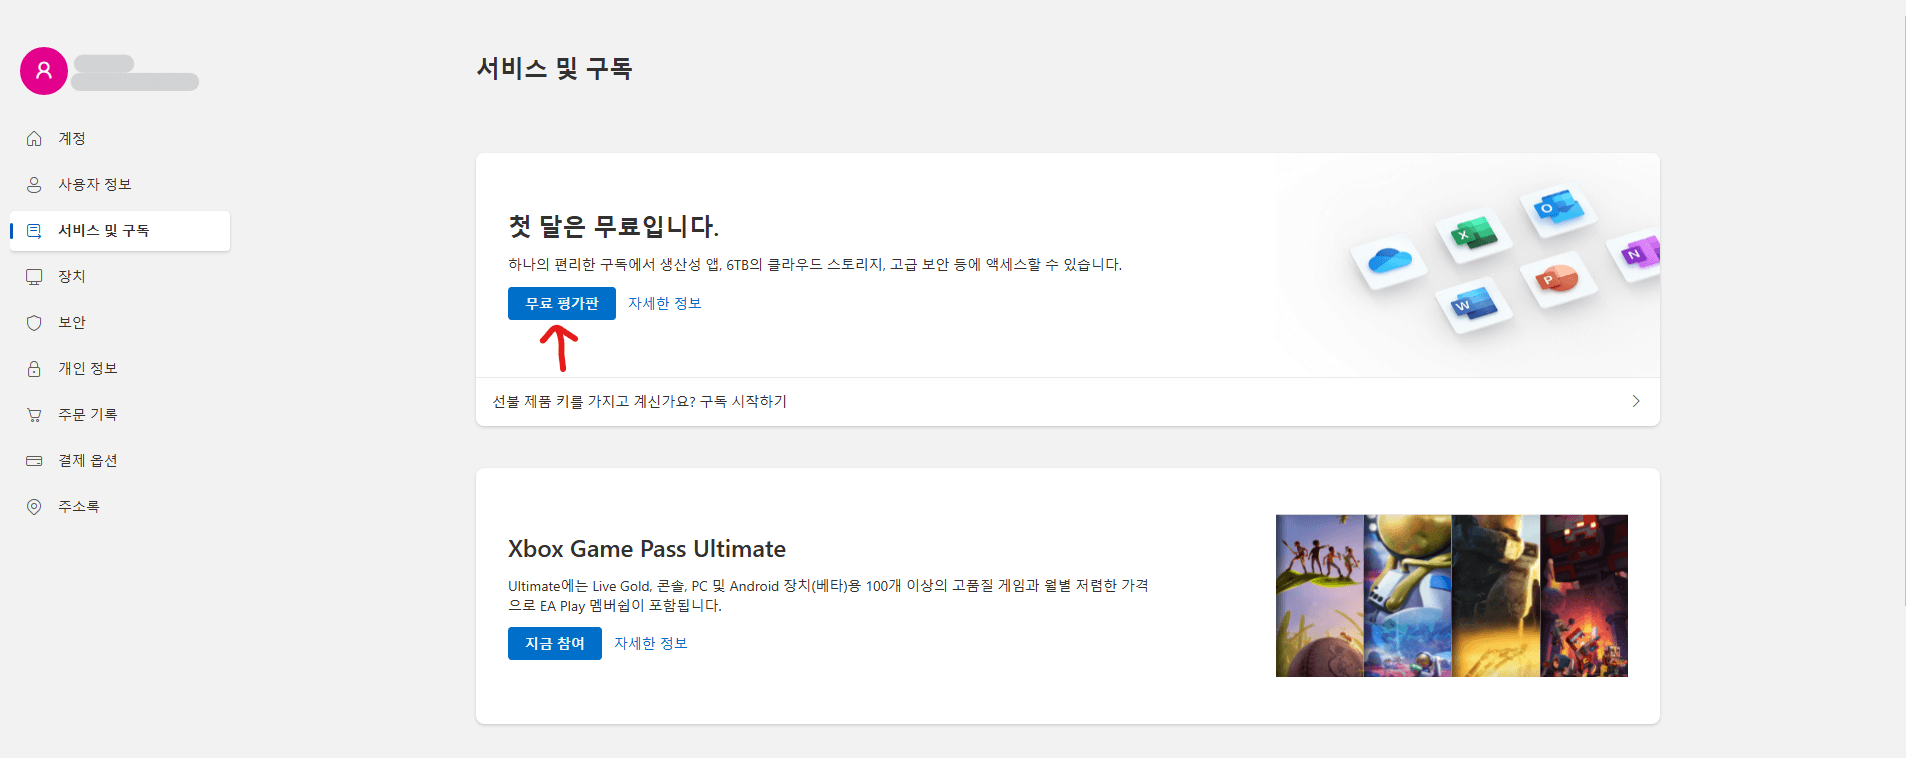Screen dimensions: 1906x758
Task: Start the 무료 평가판 trial
Action: pyautogui.click(x=562, y=304)
